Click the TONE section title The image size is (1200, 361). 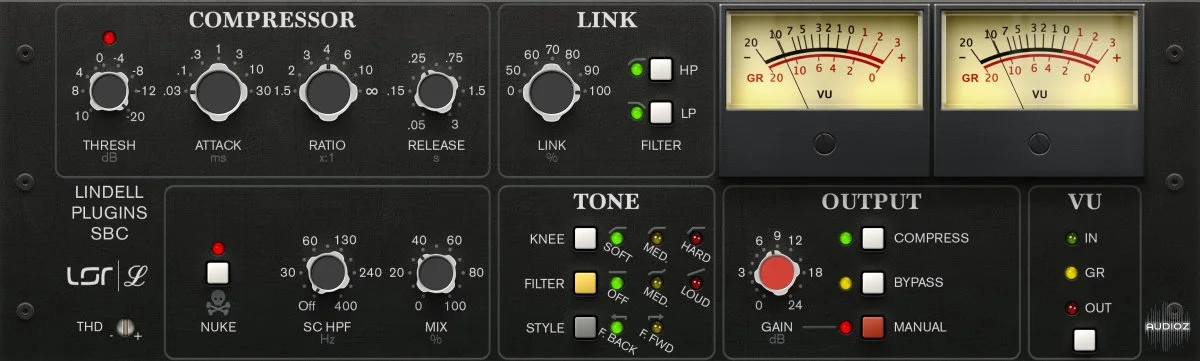pyautogui.click(x=606, y=201)
